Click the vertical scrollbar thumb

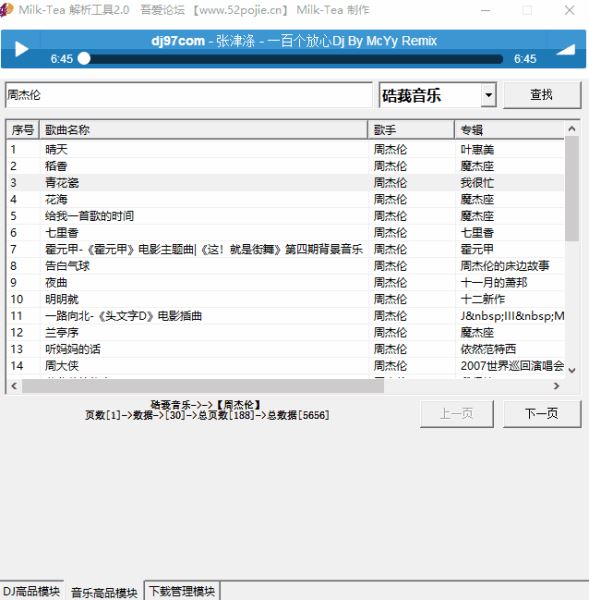[572, 189]
